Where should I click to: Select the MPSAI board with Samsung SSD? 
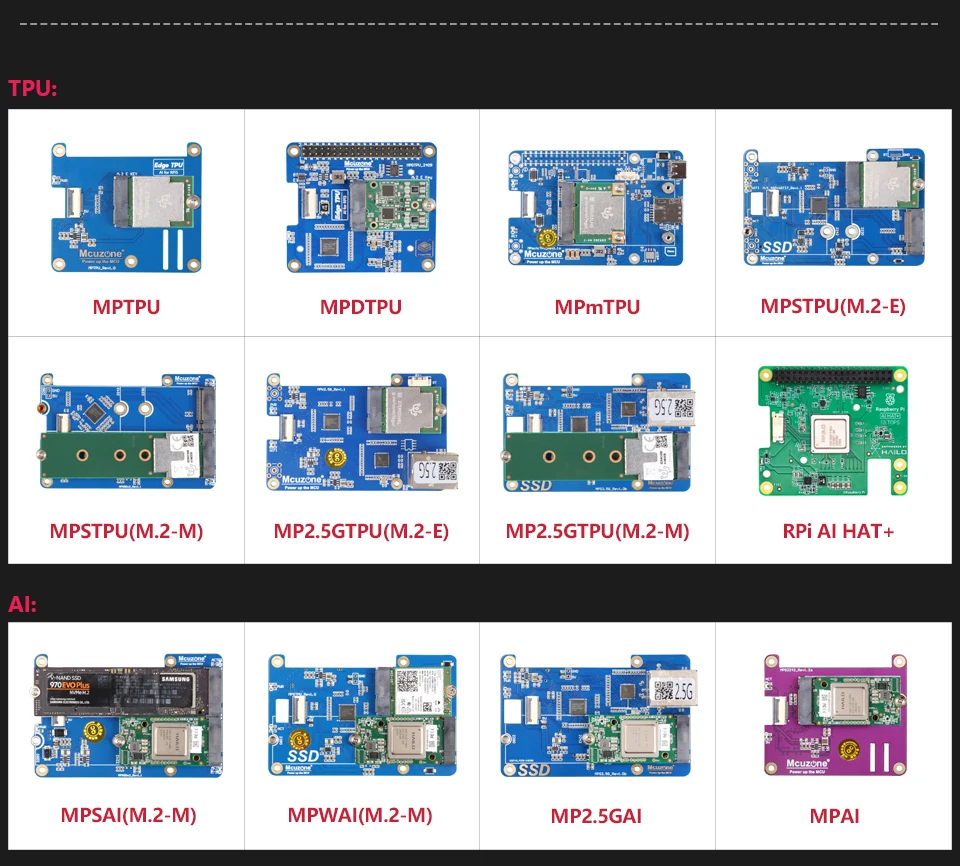click(x=126, y=716)
